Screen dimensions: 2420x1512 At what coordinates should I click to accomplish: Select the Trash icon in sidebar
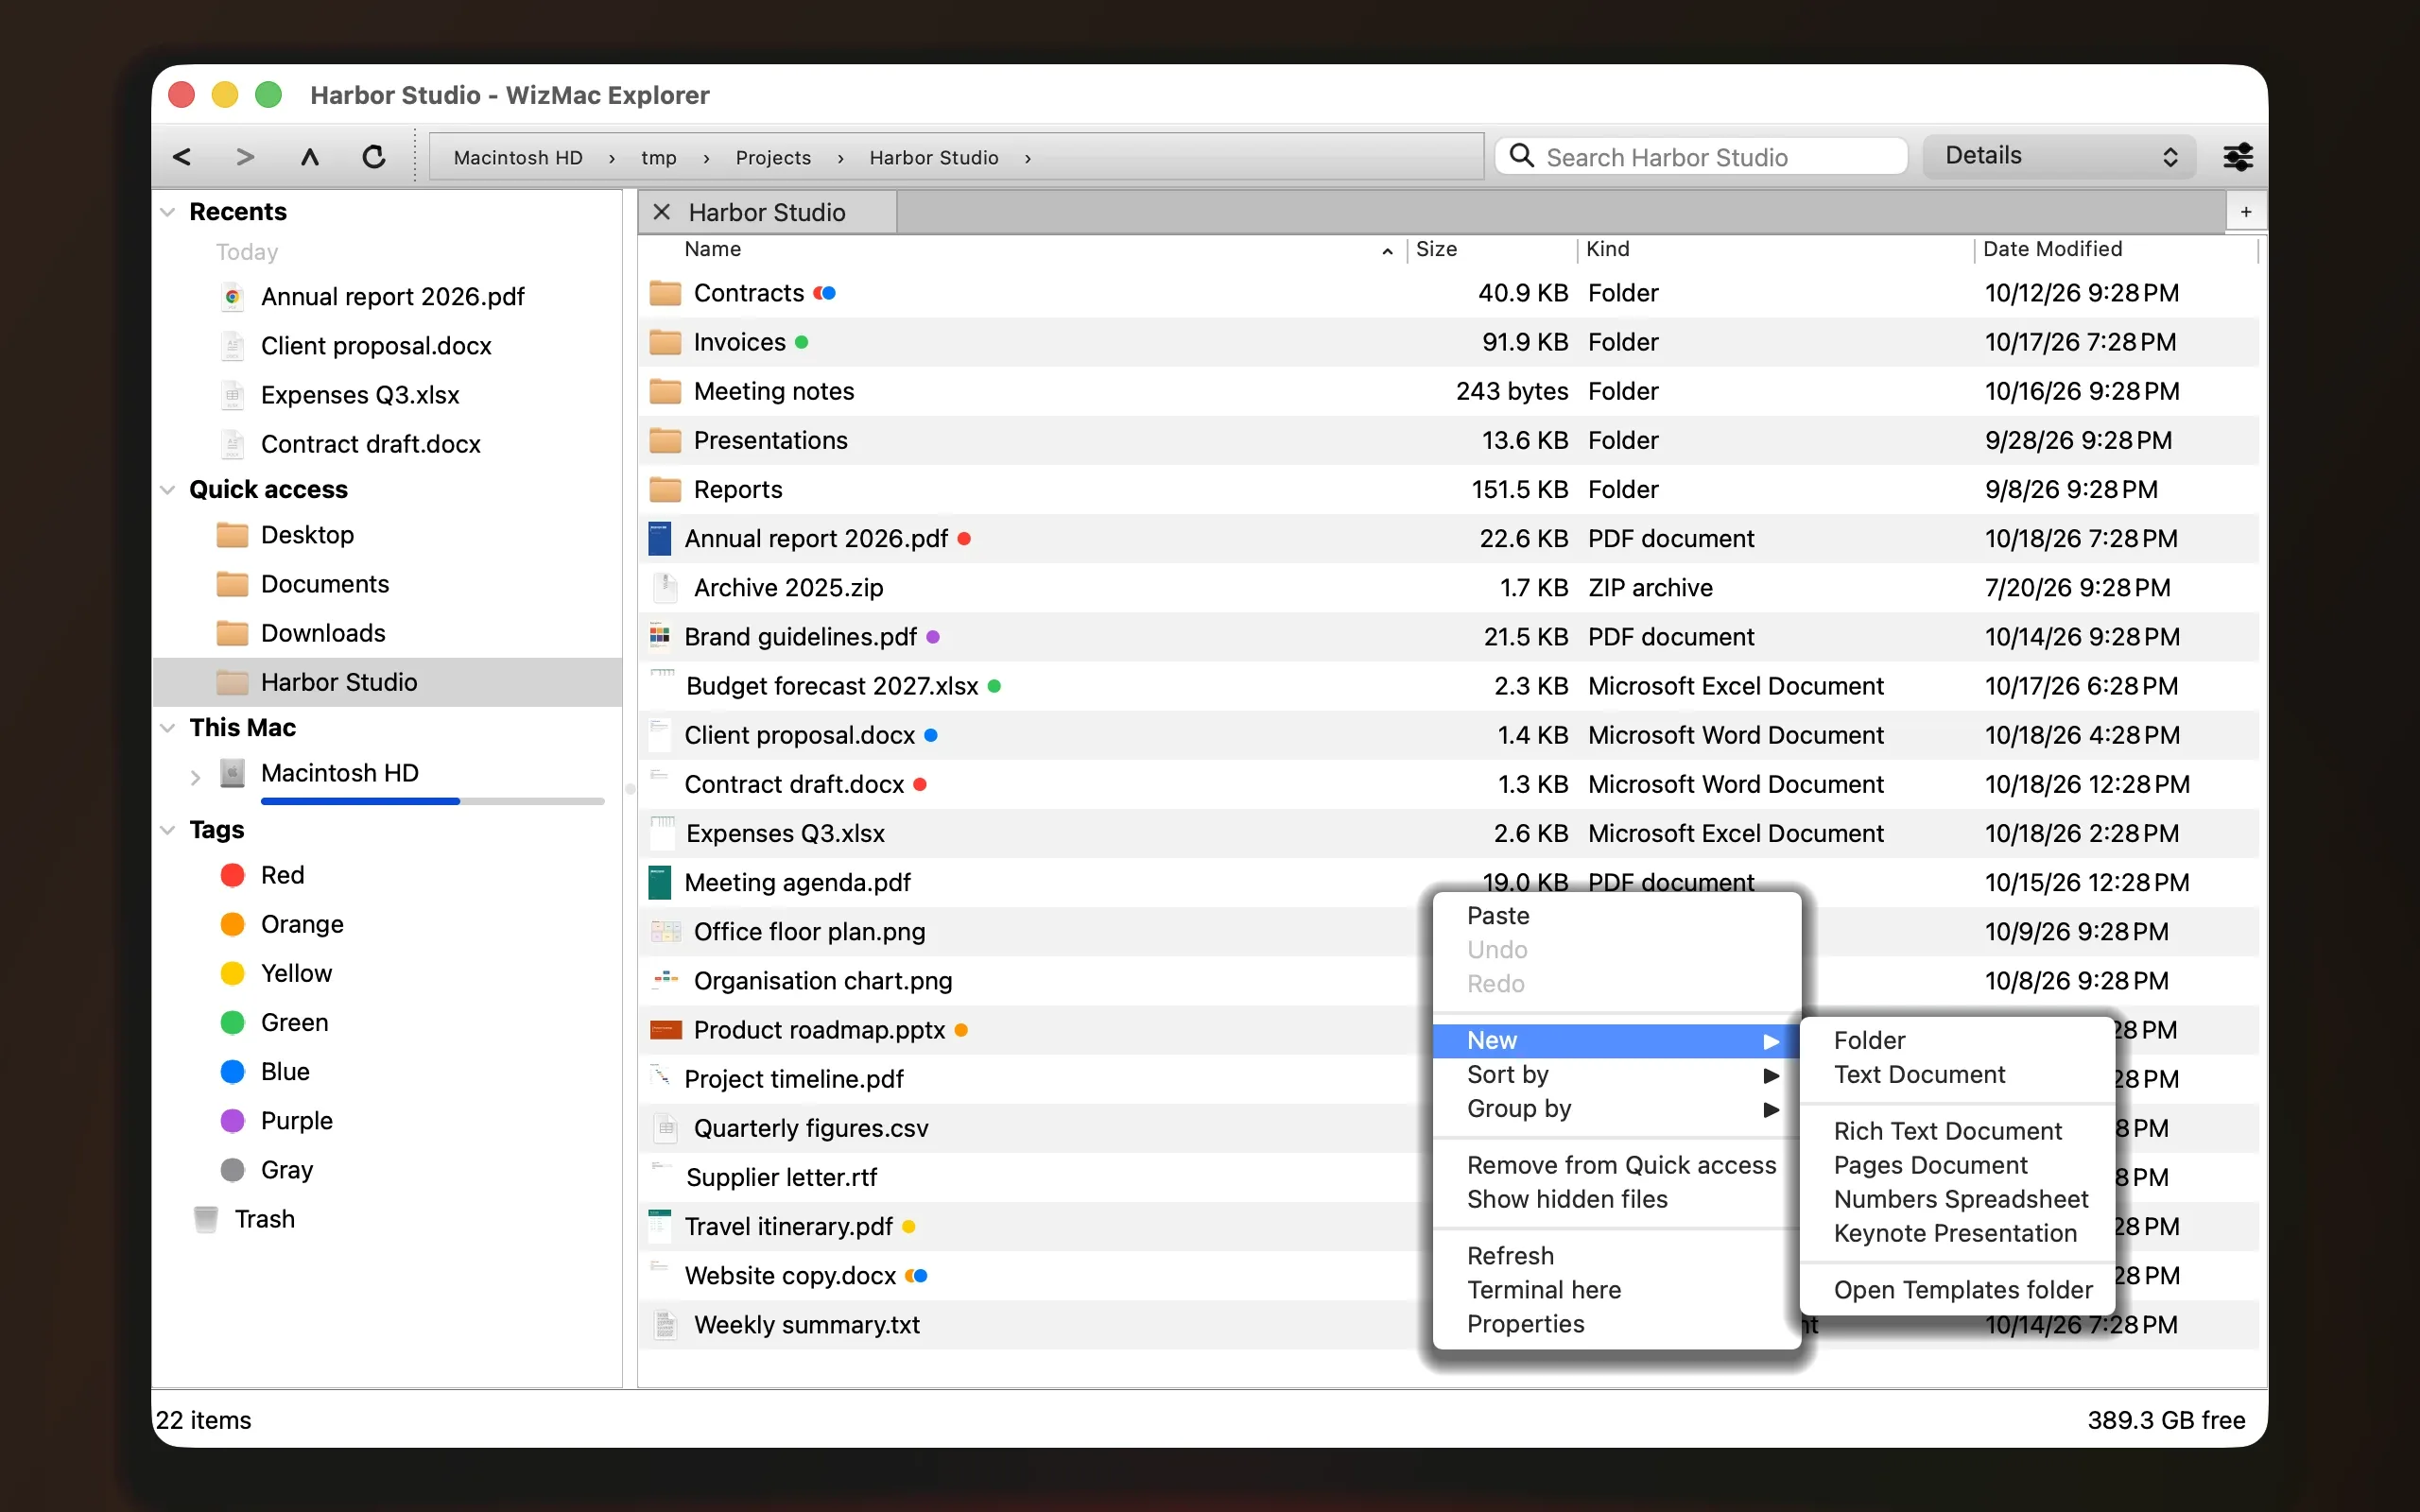click(x=206, y=1219)
